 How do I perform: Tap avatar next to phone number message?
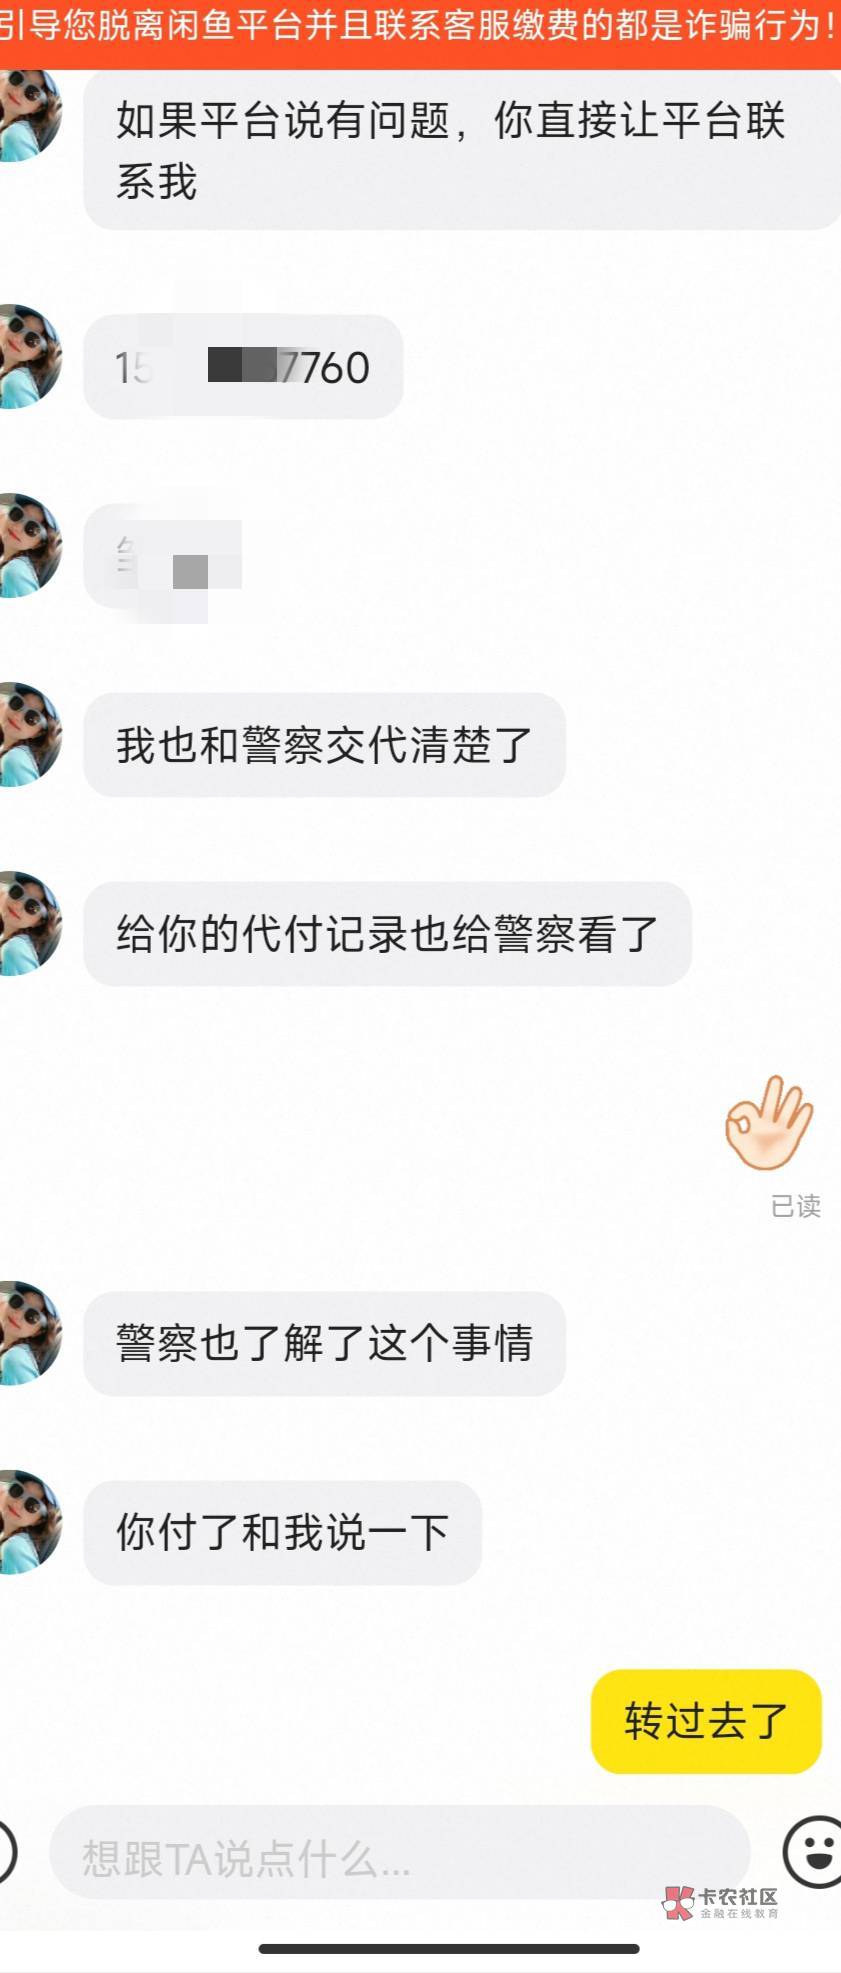coord(29,357)
